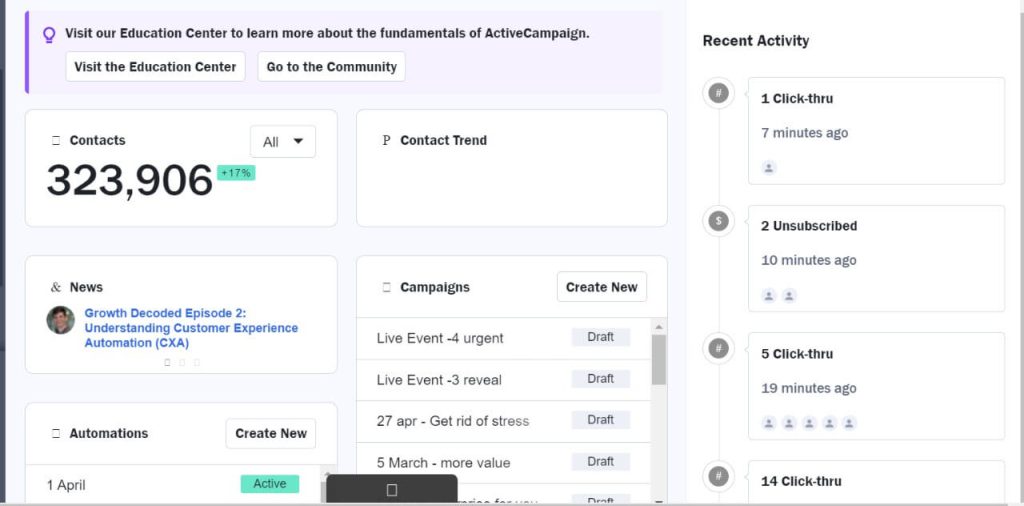Click the 7 minutes ago timestamp
Screen dimensions: 1024x506
coord(805,133)
